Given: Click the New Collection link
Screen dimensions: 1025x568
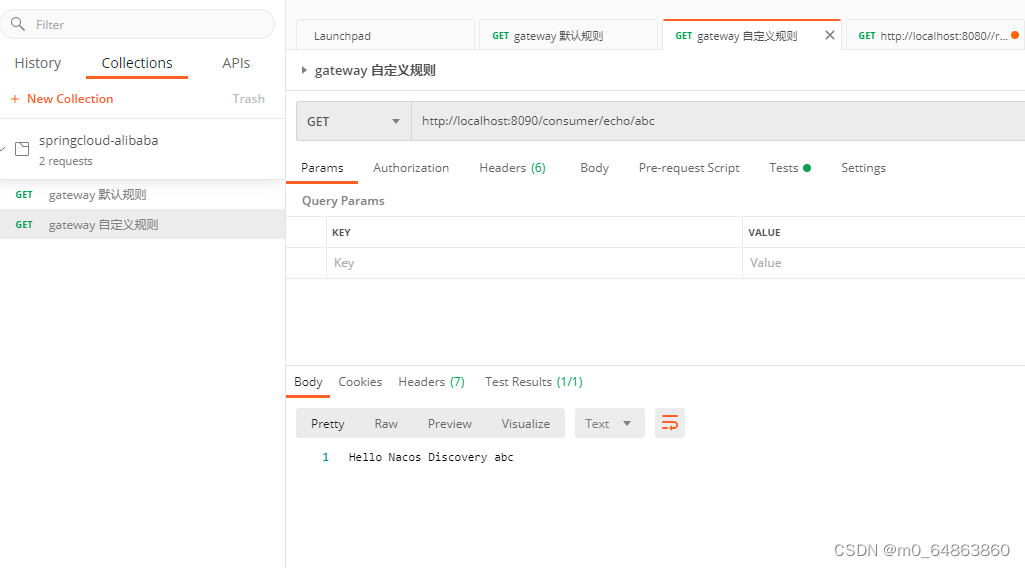Looking at the screenshot, I should click(70, 99).
